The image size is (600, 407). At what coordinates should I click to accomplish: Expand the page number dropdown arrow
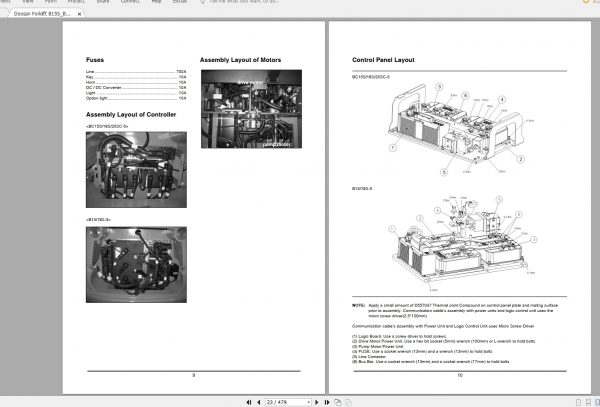pos(308,402)
